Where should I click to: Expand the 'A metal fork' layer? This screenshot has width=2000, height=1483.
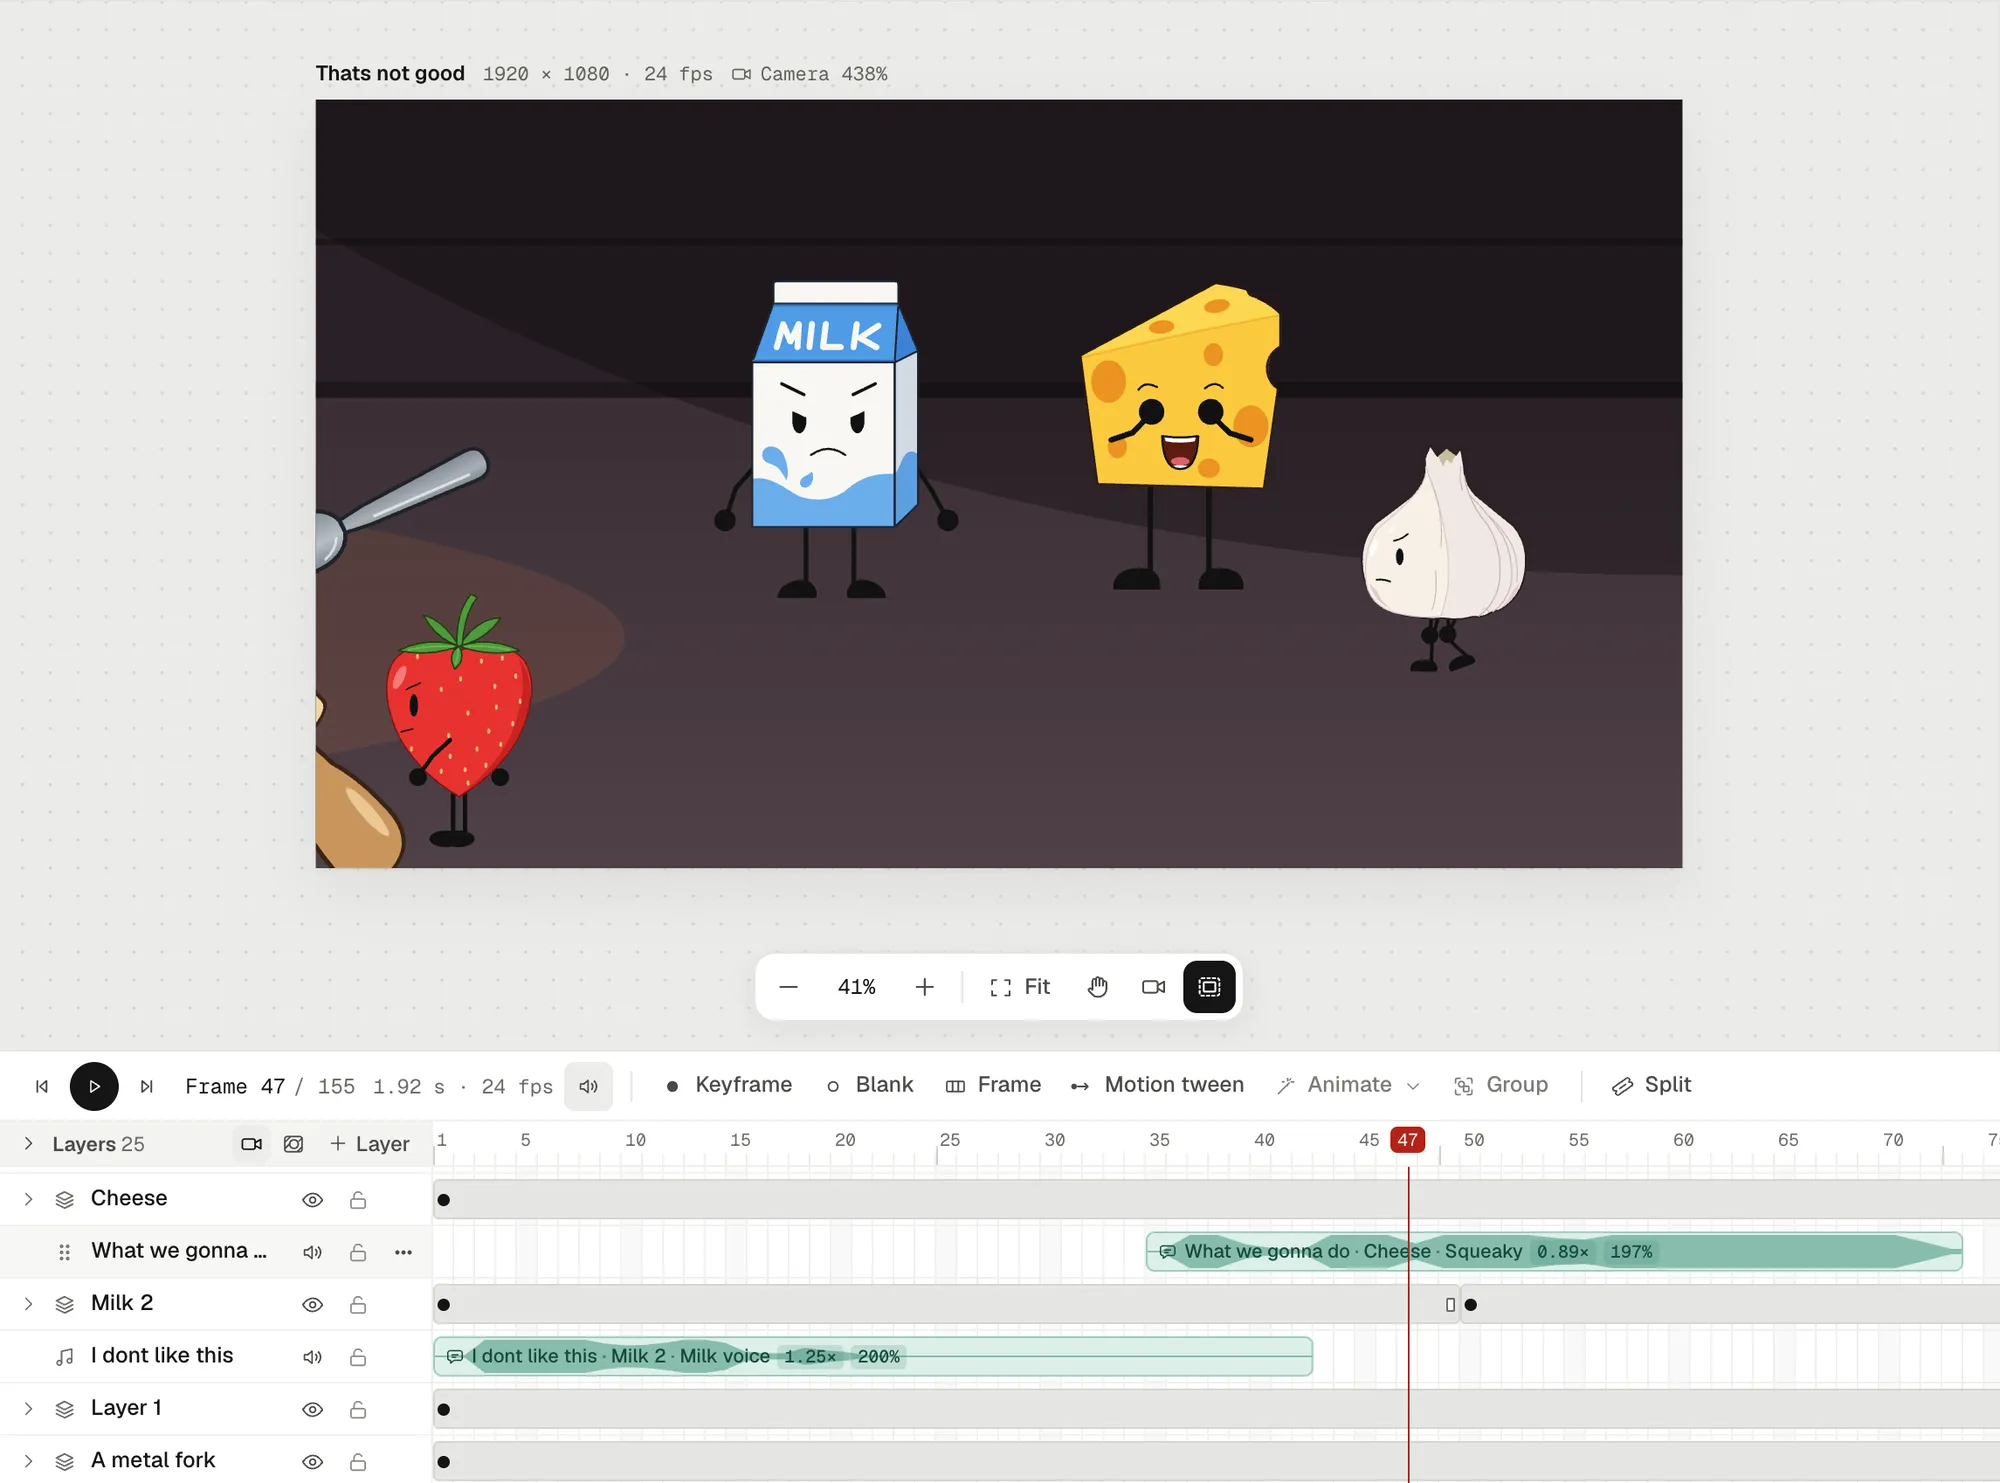28,1461
